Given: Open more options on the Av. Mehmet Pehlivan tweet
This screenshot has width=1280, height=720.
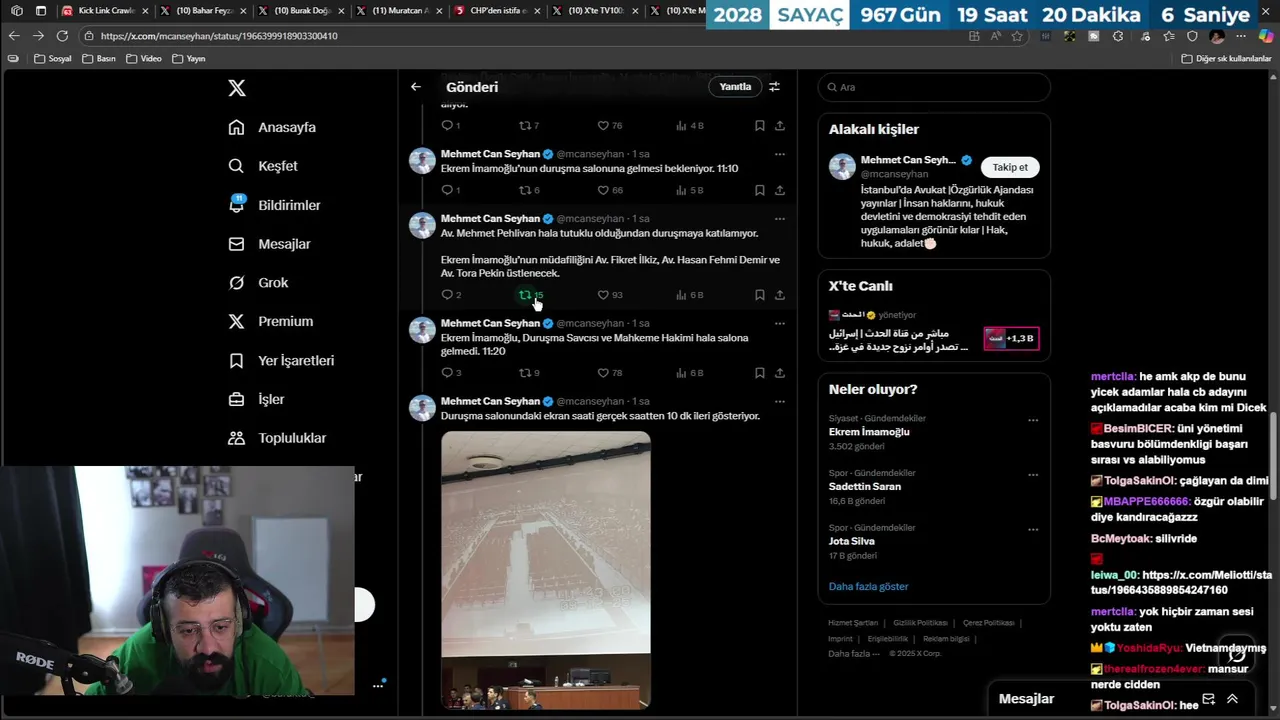Looking at the screenshot, I should click(x=780, y=219).
